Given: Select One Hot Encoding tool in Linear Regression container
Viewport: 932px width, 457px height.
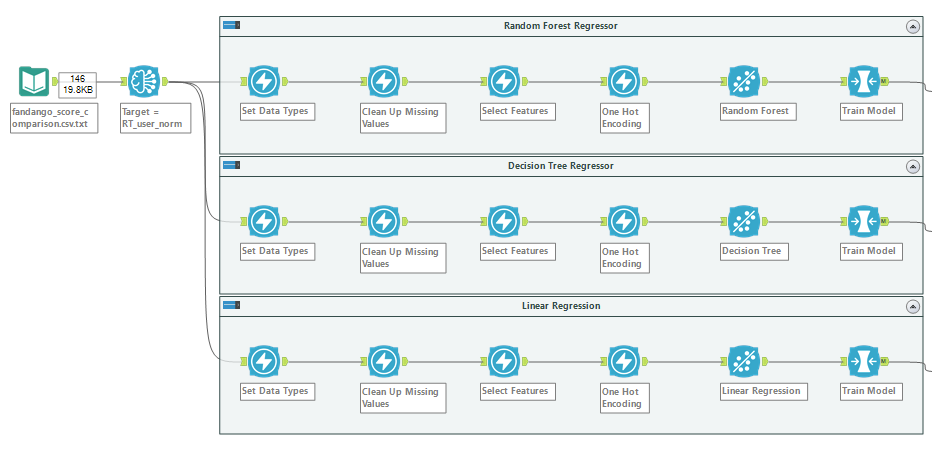Looking at the screenshot, I should point(624,362).
